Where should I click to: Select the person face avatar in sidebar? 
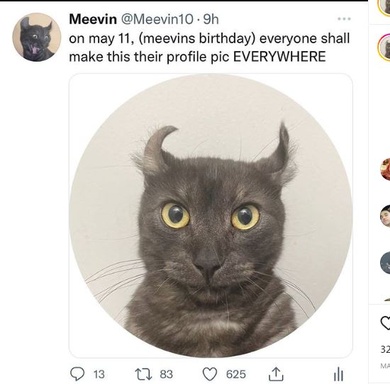pos(385,216)
